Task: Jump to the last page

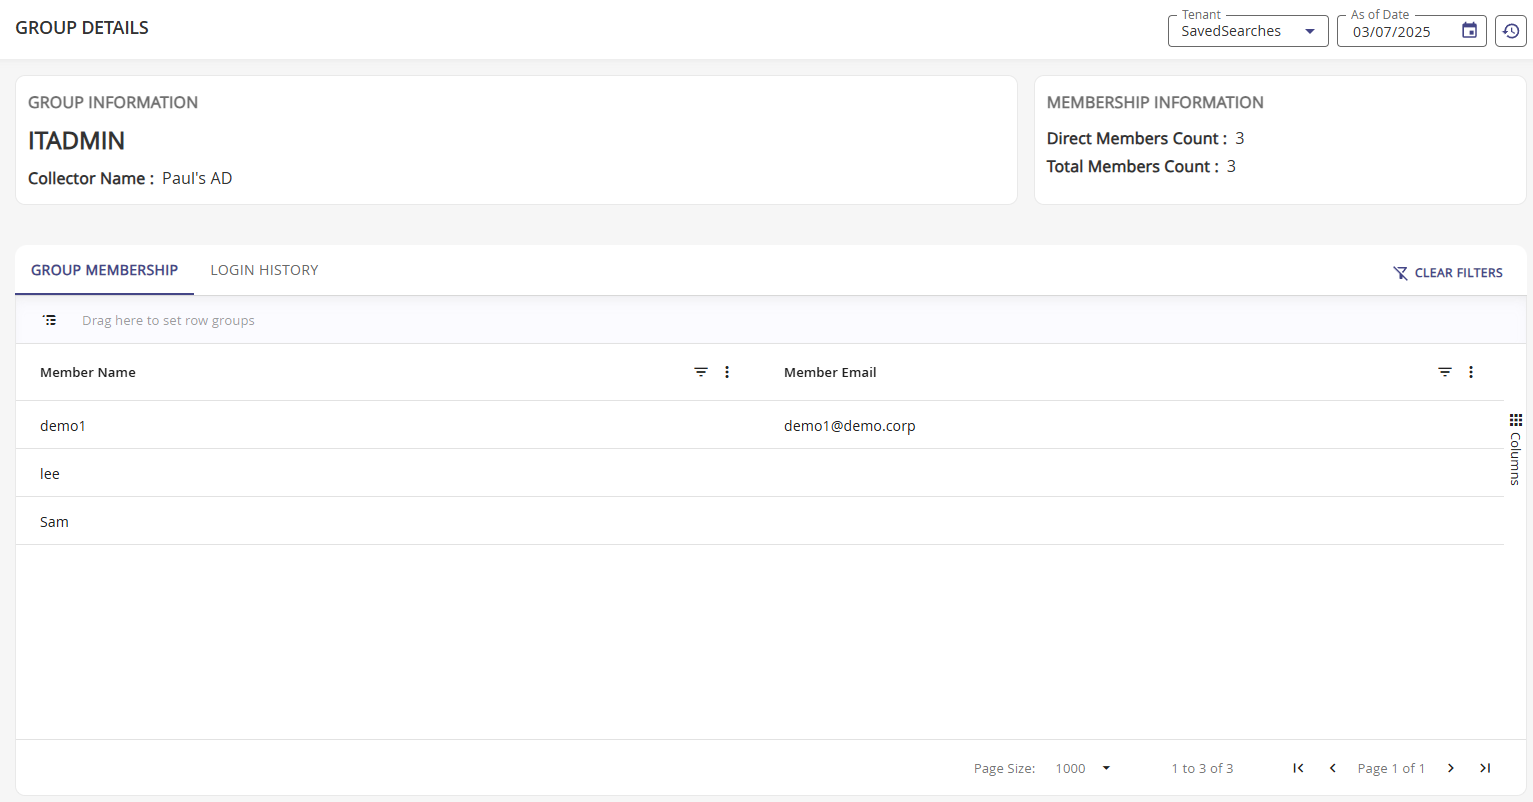Action: tap(1485, 768)
